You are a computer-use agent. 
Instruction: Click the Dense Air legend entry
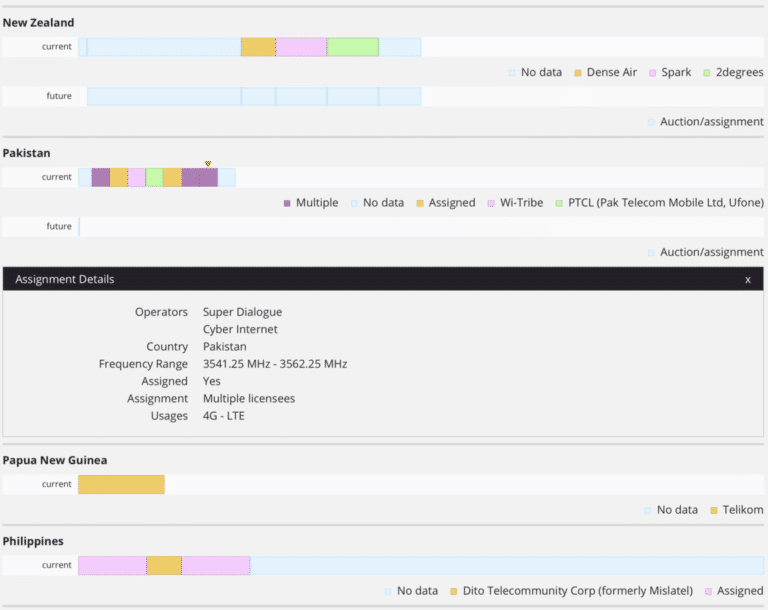pos(605,73)
